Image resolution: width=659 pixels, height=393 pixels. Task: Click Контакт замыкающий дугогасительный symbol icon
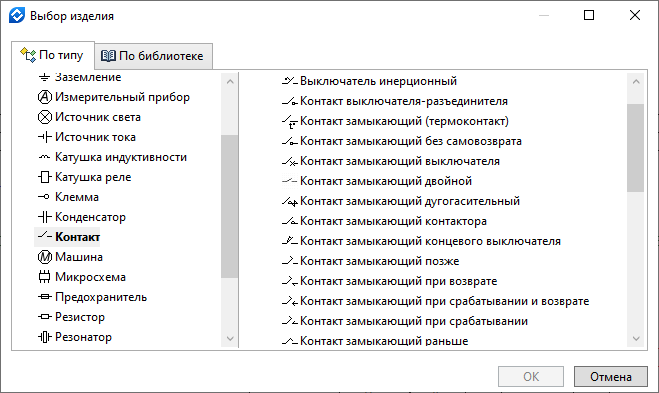click(x=290, y=201)
